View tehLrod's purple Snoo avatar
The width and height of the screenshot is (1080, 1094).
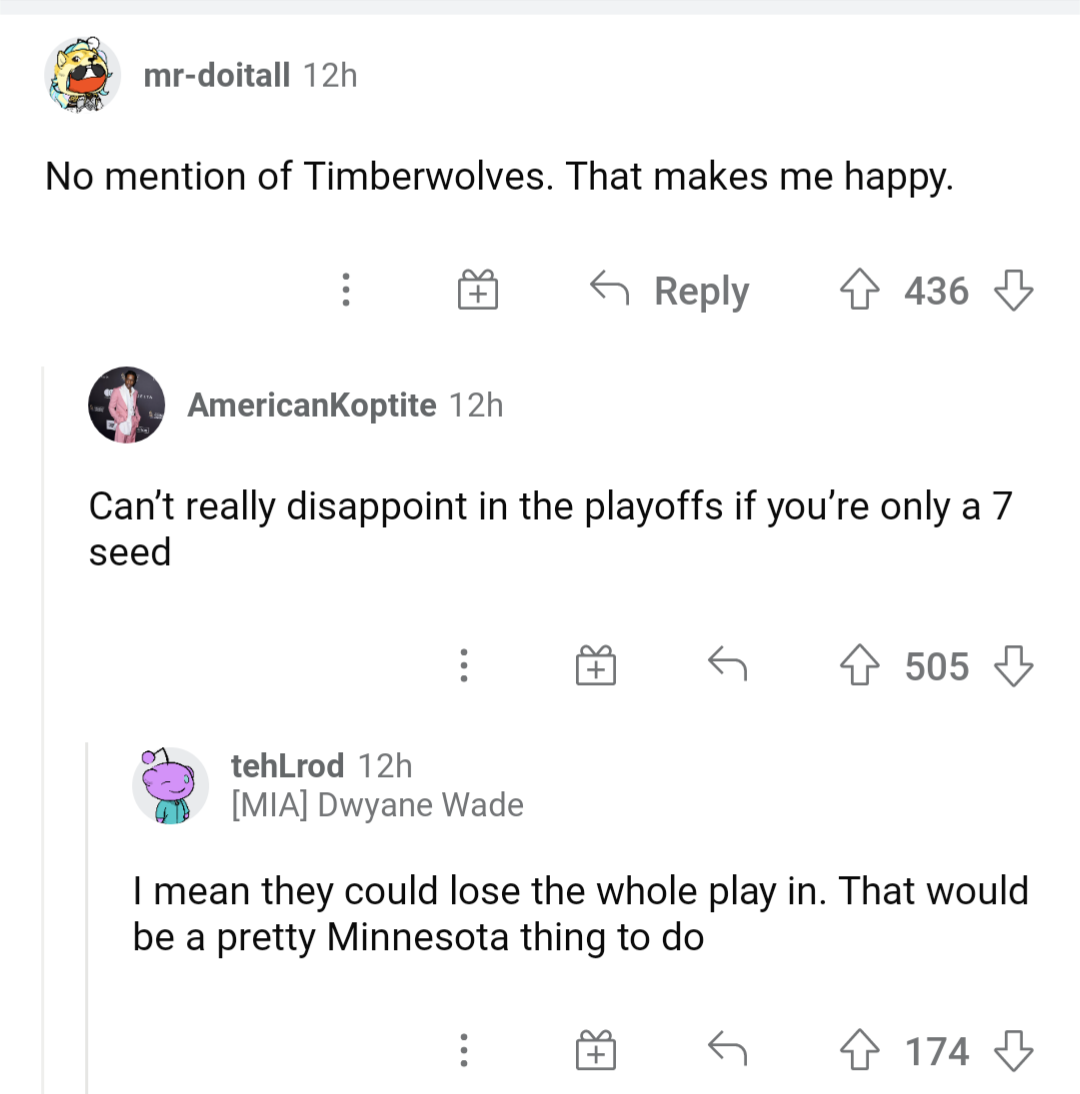coord(169,784)
